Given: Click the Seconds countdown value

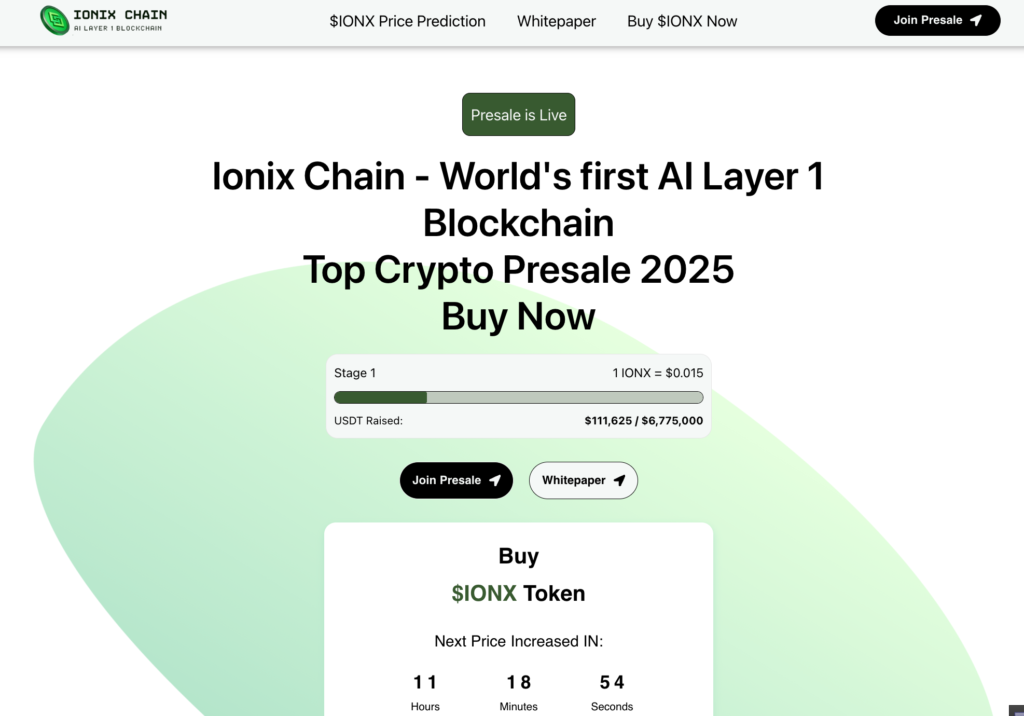Looking at the screenshot, I should tap(612, 682).
